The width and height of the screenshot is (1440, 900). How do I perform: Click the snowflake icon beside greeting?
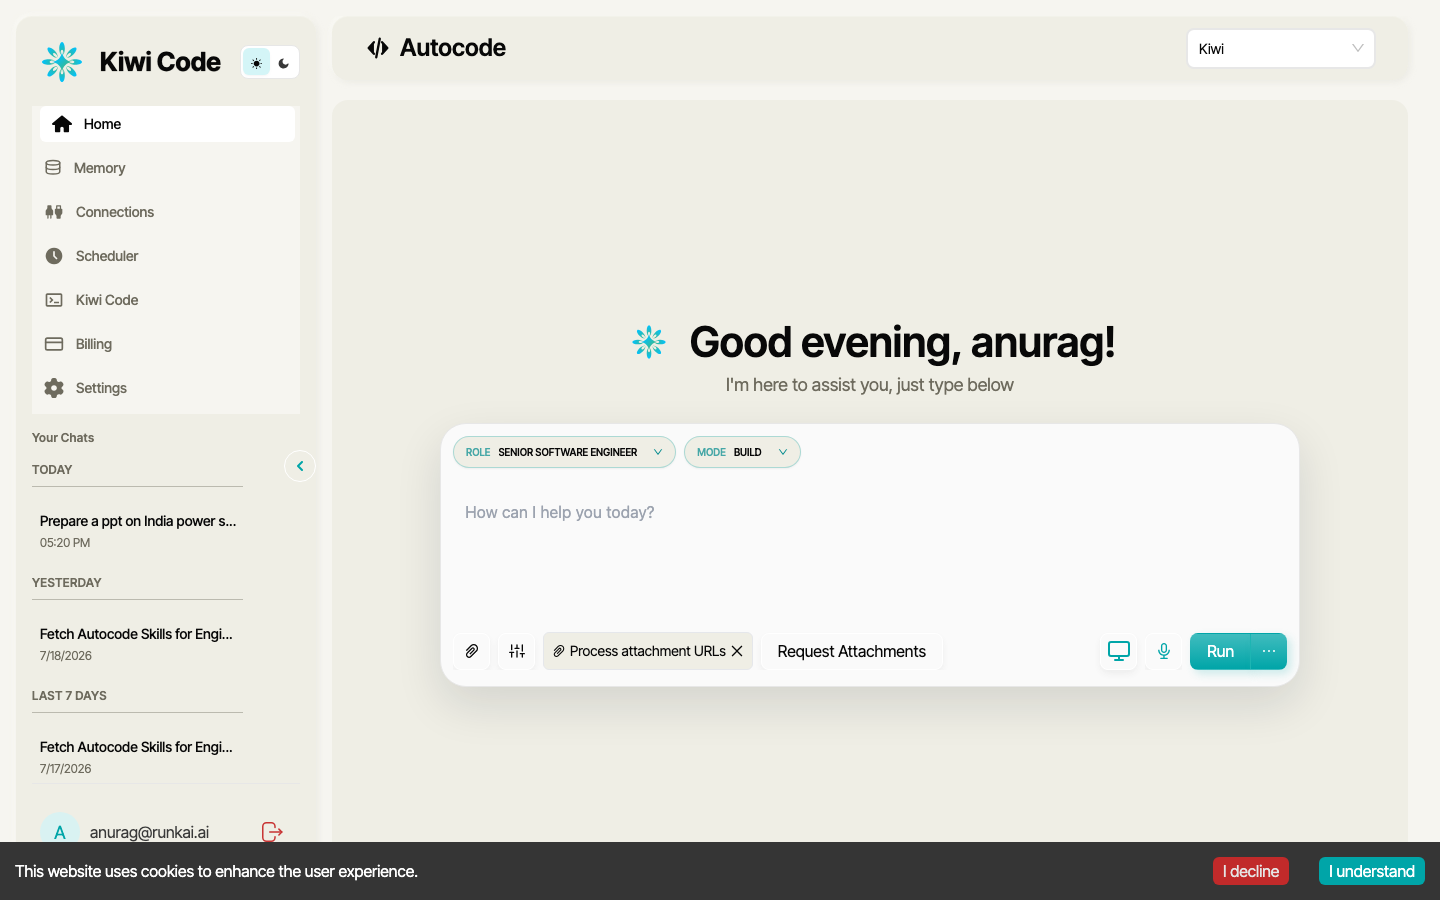pyautogui.click(x=649, y=342)
